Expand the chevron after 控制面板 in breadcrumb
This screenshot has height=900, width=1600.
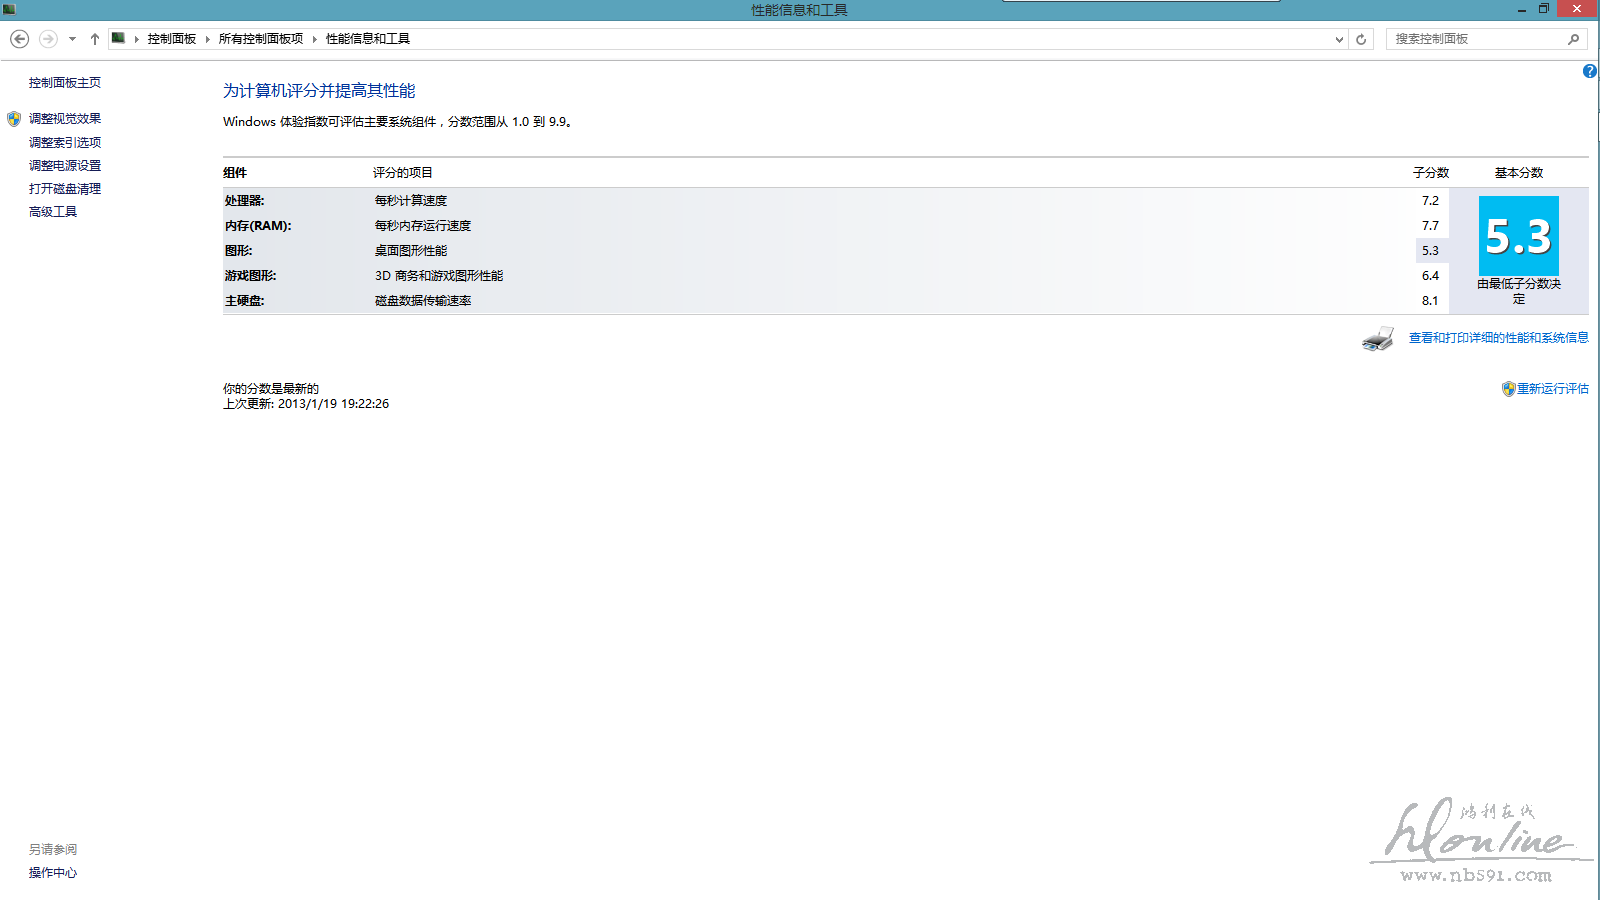click(x=208, y=39)
